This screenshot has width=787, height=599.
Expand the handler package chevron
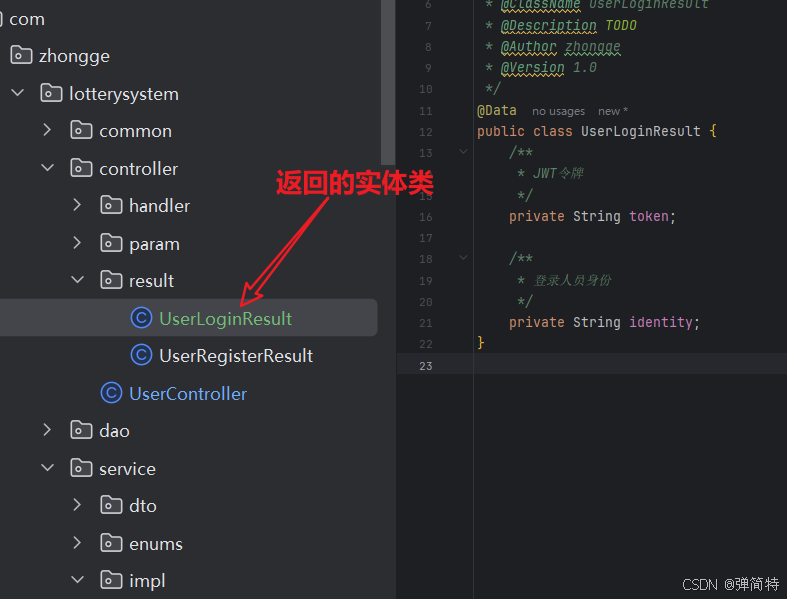pyautogui.click(x=77, y=205)
